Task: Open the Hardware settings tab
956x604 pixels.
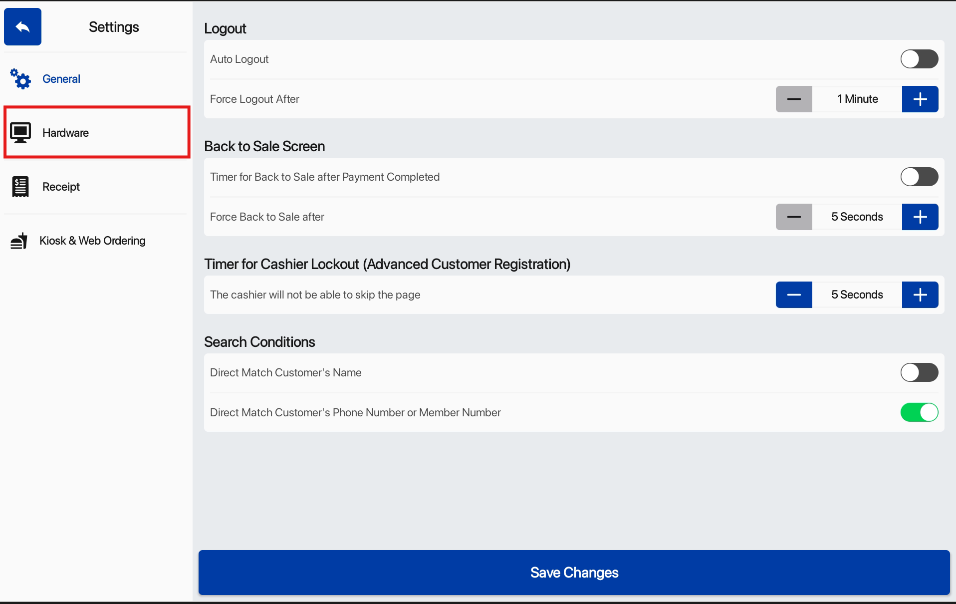Action: (96, 133)
